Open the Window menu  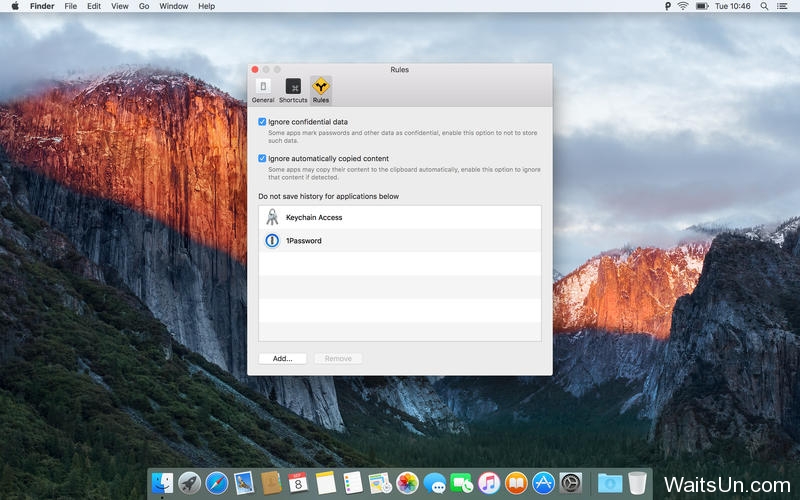pyautogui.click(x=173, y=6)
